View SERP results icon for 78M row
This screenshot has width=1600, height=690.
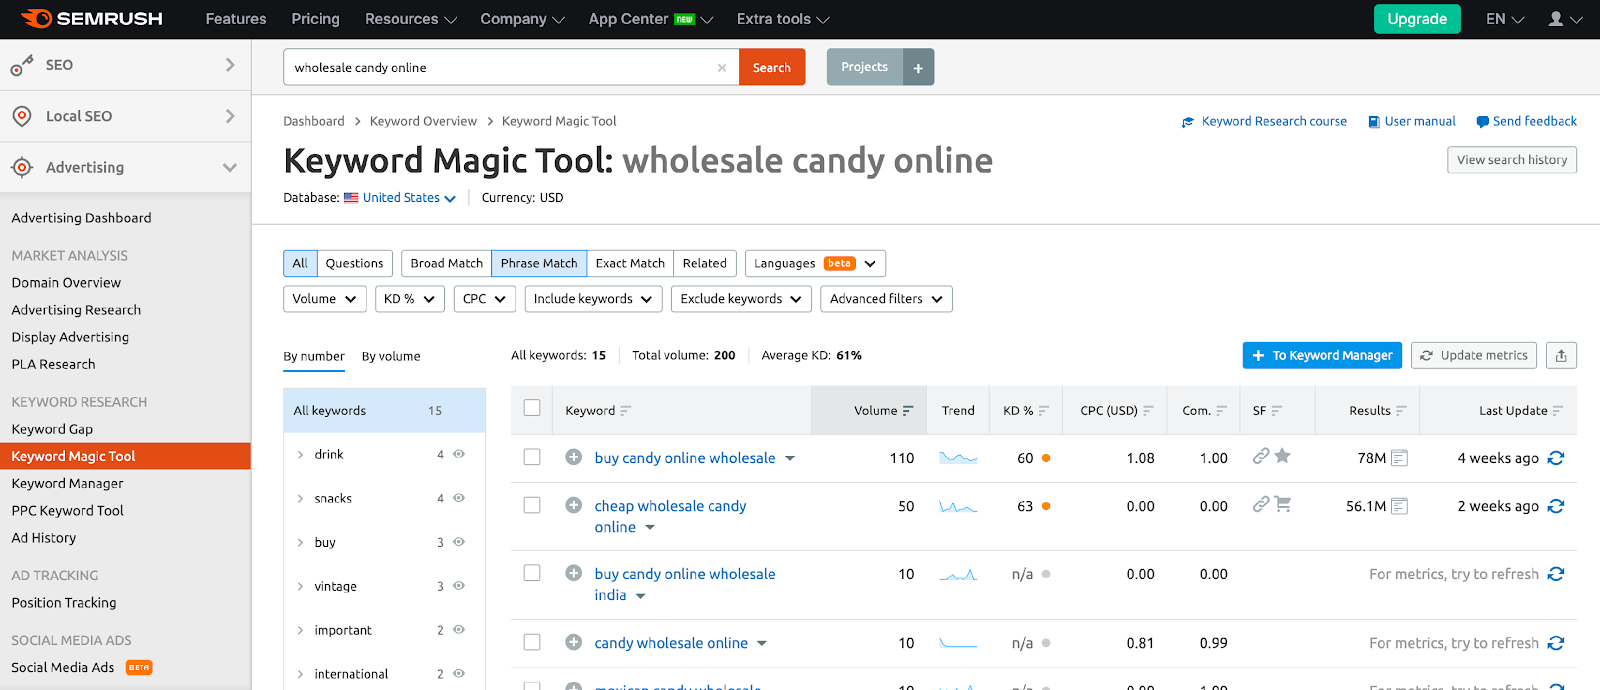(1400, 458)
